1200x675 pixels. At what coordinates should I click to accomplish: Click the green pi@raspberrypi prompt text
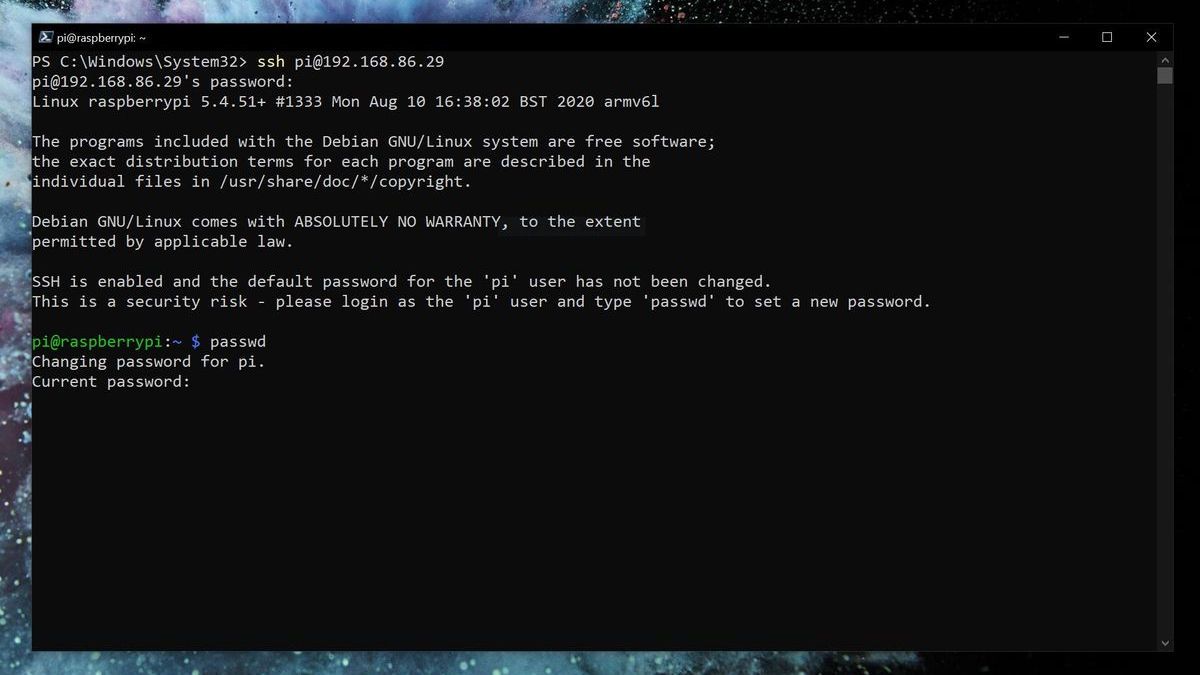pyautogui.click(x=97, y=341)
